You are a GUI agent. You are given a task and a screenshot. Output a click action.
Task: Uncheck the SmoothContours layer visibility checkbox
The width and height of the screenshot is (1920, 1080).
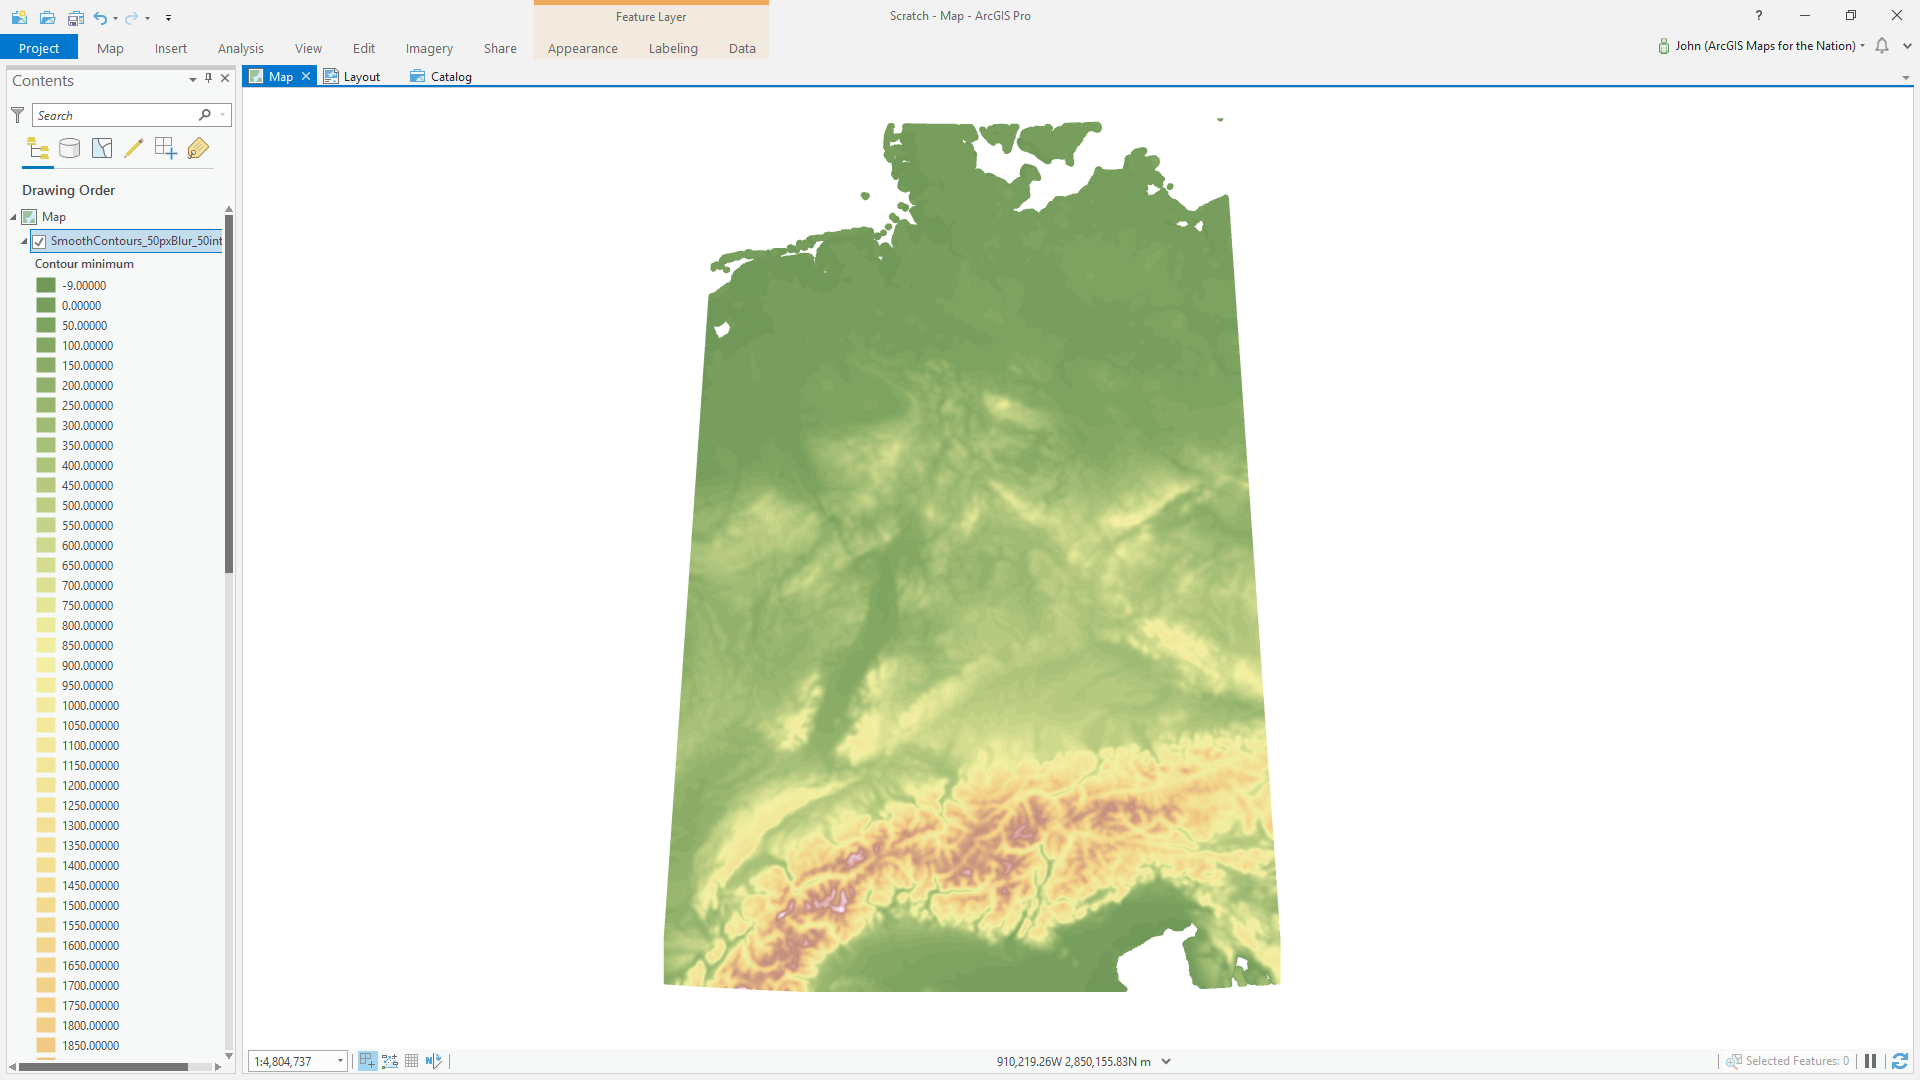39,241
